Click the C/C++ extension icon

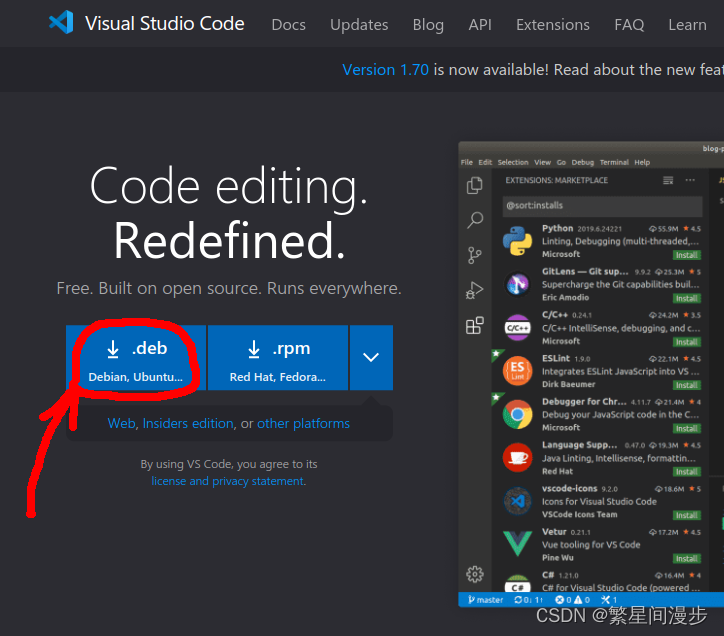[x=517, y=327]
